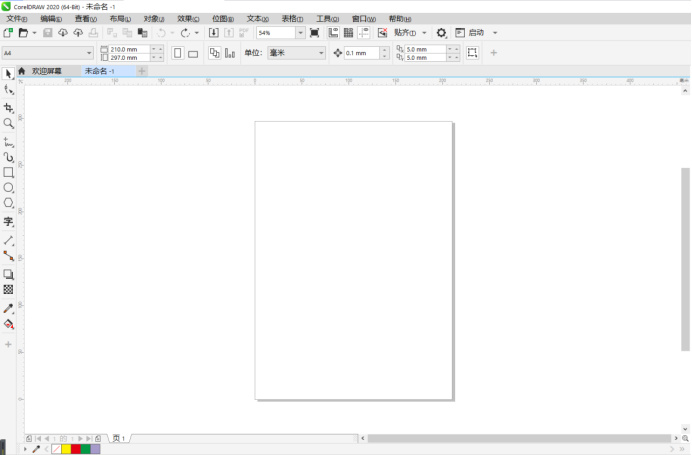Select the Artistic Media tool
This screenshot has height=455, width=692.
8,157
